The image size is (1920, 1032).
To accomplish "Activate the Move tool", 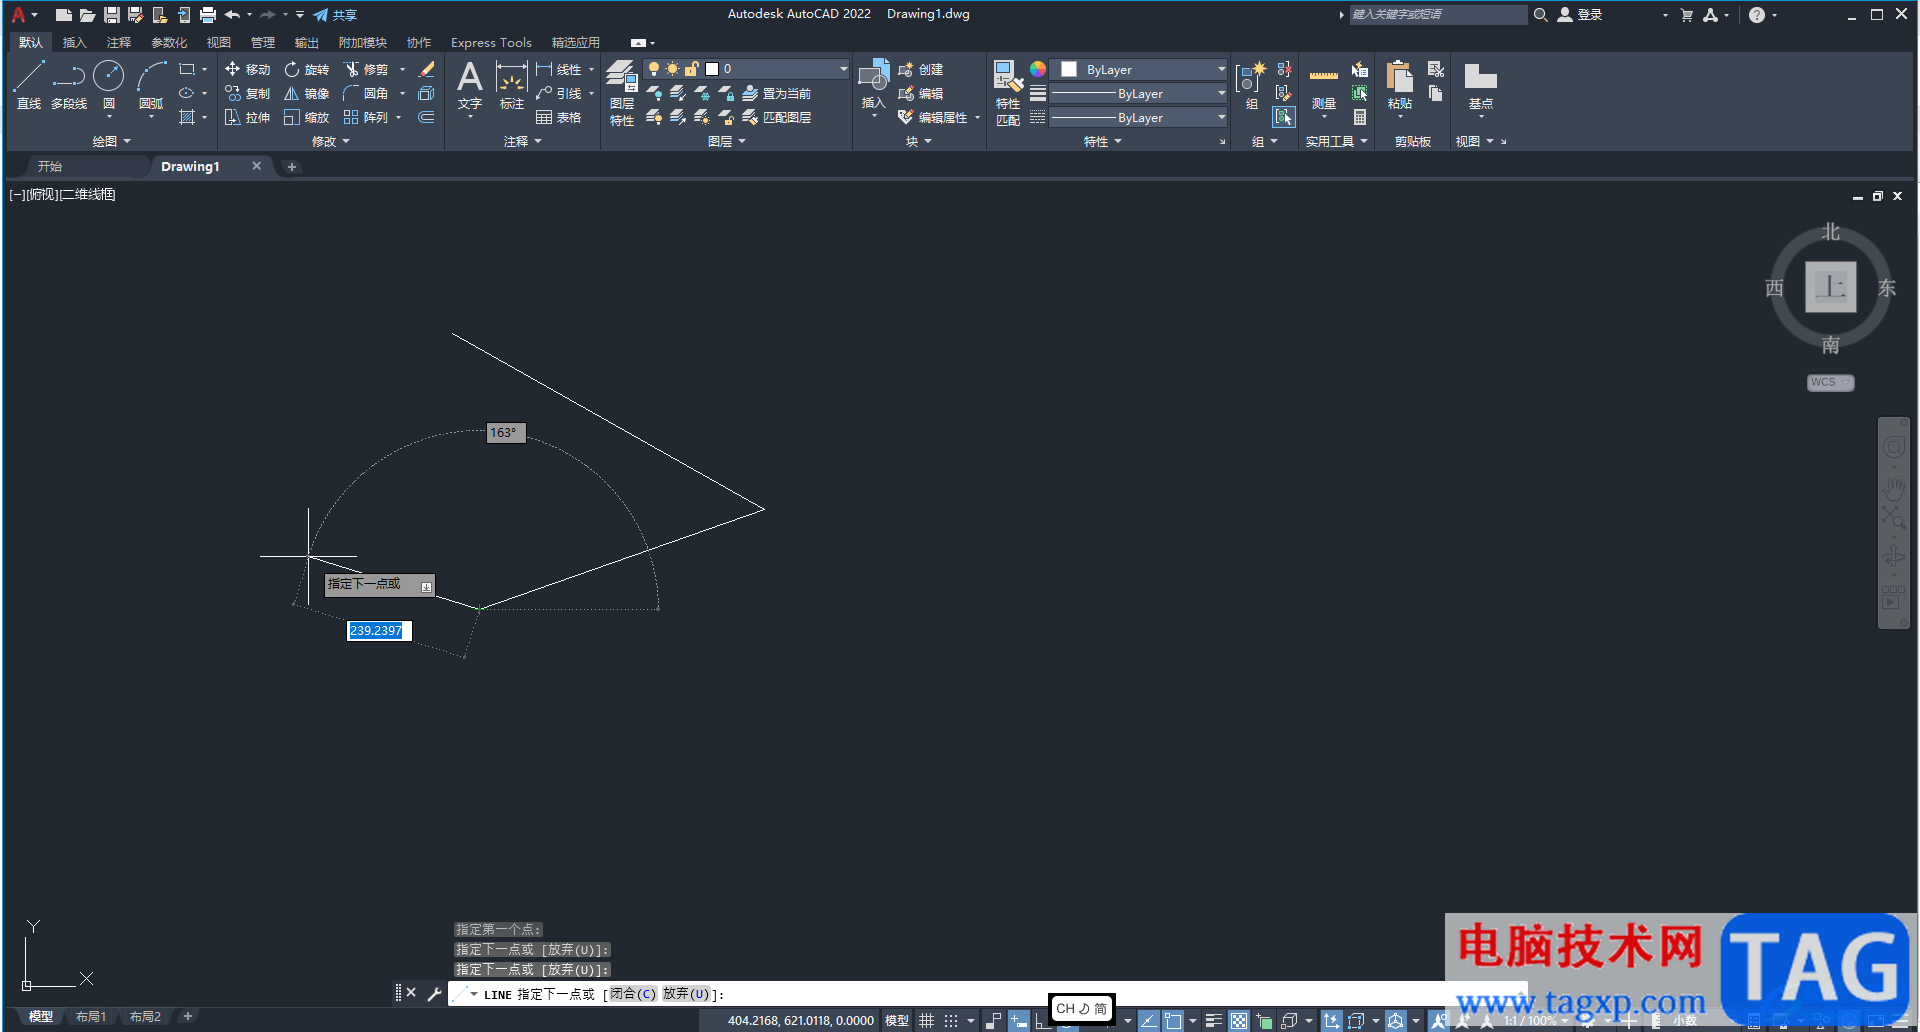I will pyautogui.click(x=247, y=69).
